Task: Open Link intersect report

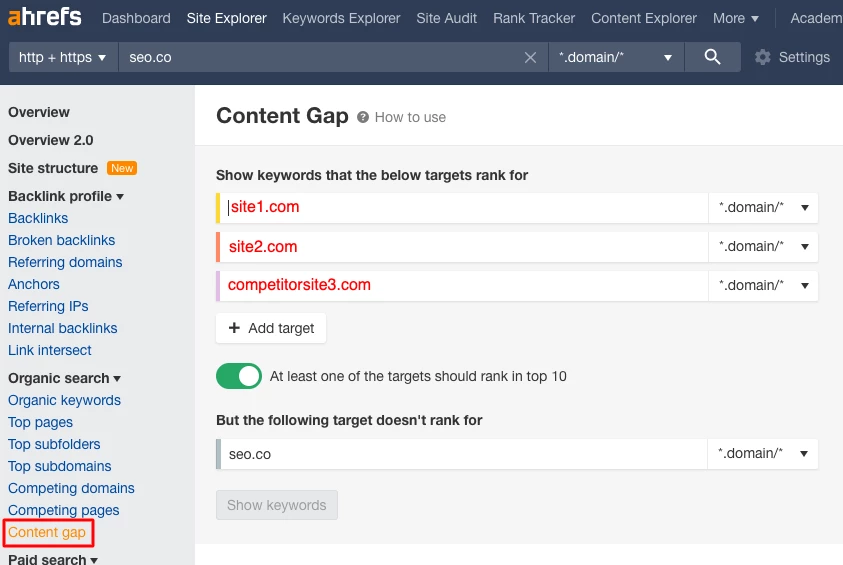Action: [49, 351]
